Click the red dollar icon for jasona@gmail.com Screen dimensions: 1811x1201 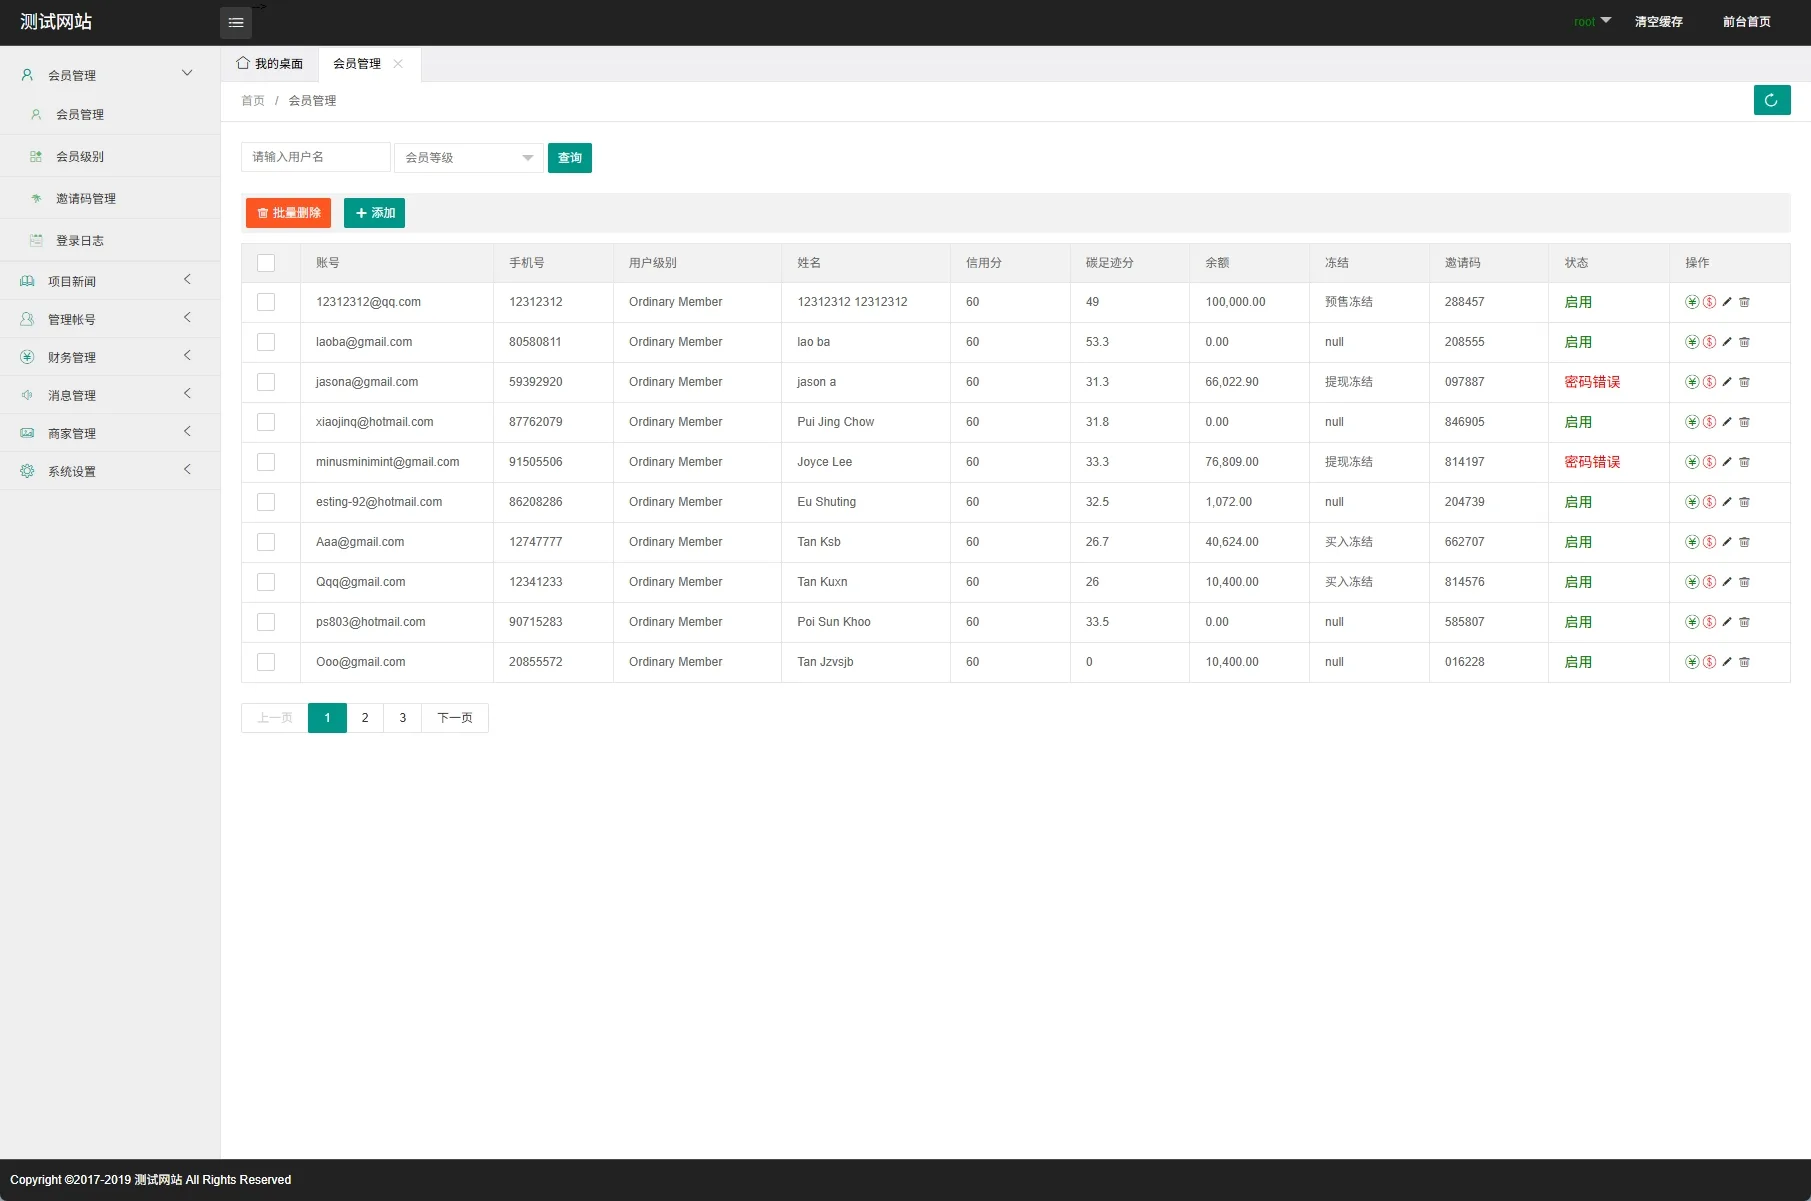[1709, 382]
